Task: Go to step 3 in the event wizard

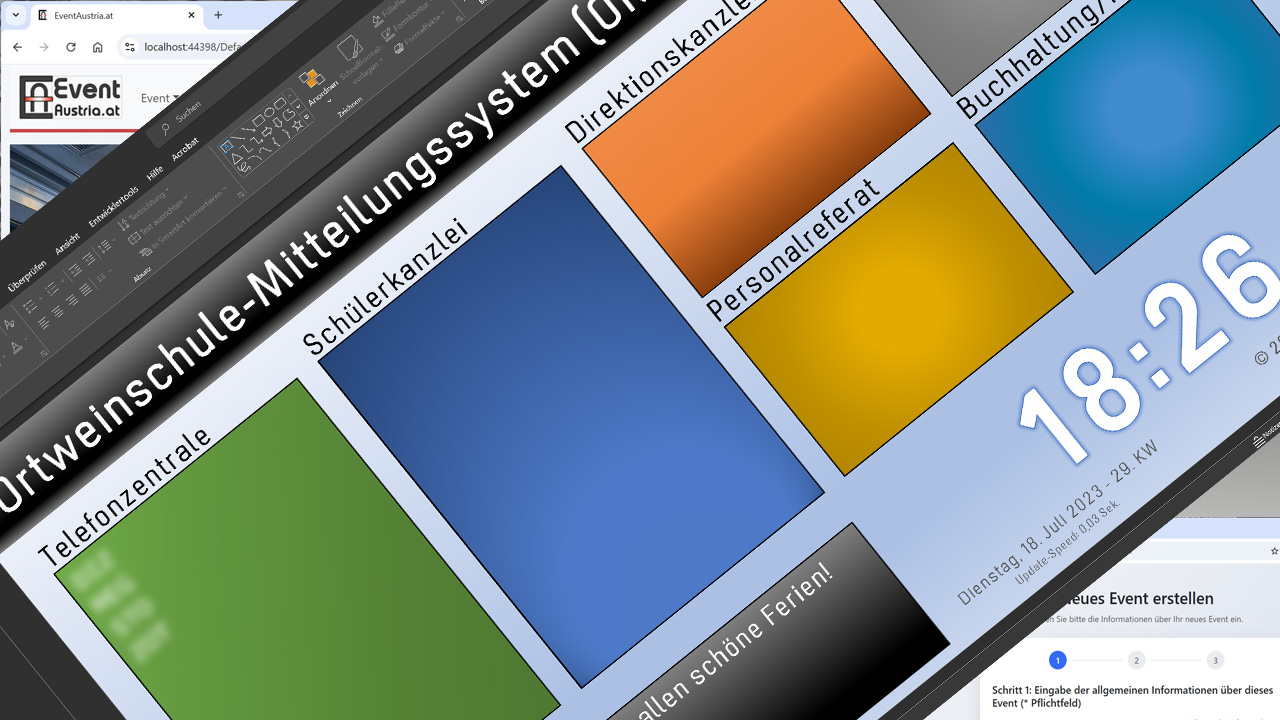Action: click(x=1215, y=660)
